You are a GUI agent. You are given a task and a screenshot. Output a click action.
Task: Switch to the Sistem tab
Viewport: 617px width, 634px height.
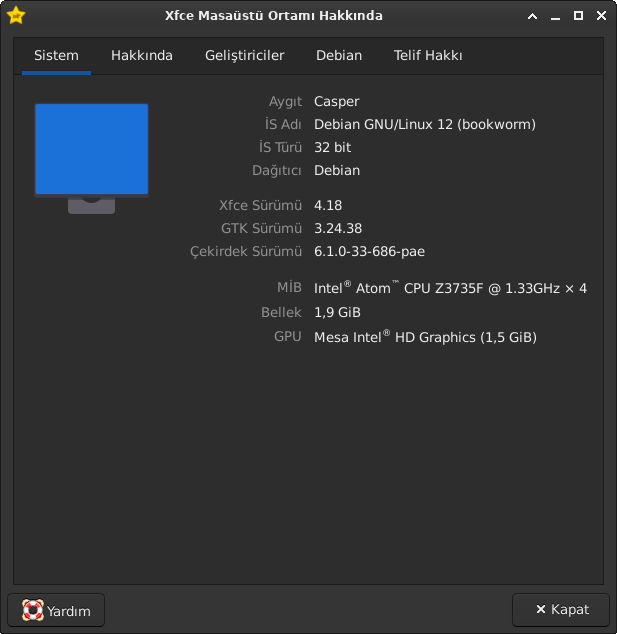coord(56,56)
